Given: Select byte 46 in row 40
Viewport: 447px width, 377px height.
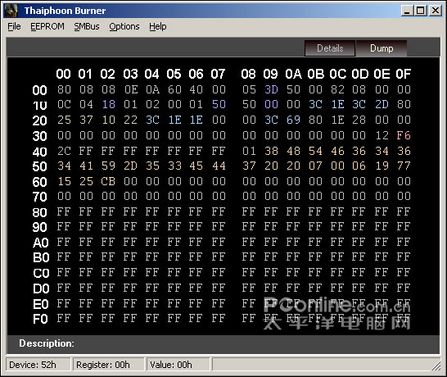Looking at the screenshot, I should [x=337, y=151].
